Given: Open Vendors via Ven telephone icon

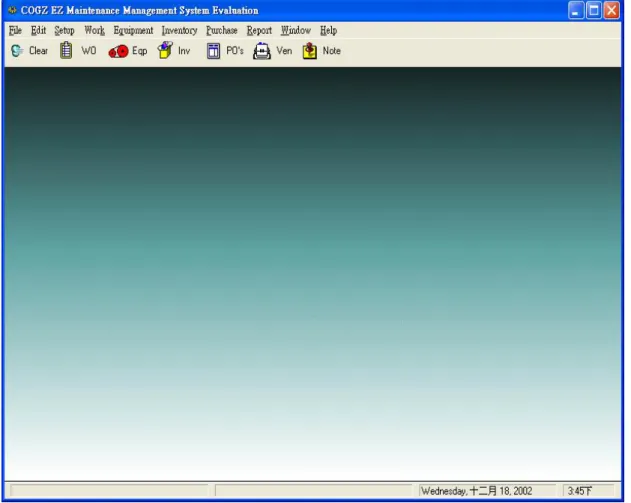Looking at the screenshot, I should 262,51.
